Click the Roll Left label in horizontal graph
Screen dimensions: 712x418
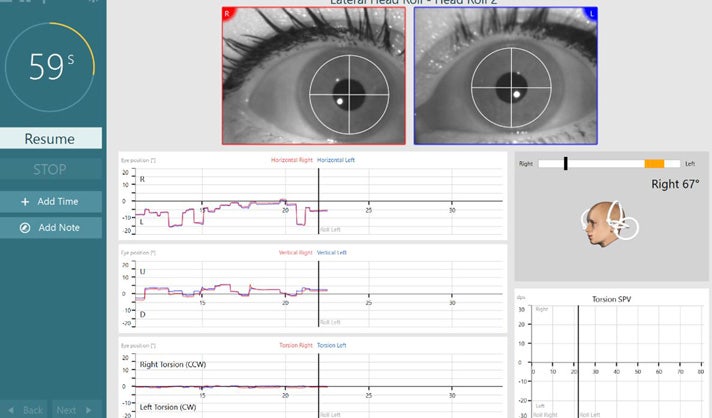(x=330, y=230)
